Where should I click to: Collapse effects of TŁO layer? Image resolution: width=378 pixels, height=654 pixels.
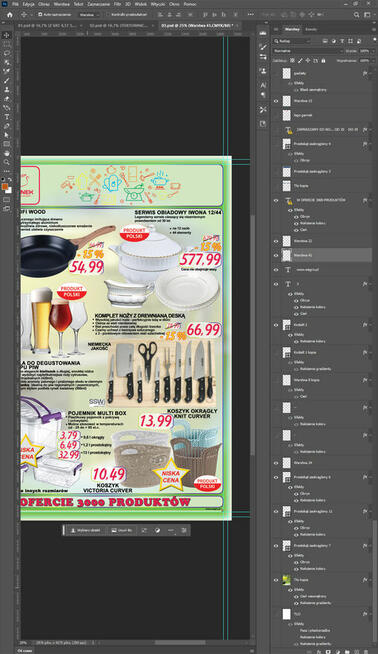click(x=371, y=614)
